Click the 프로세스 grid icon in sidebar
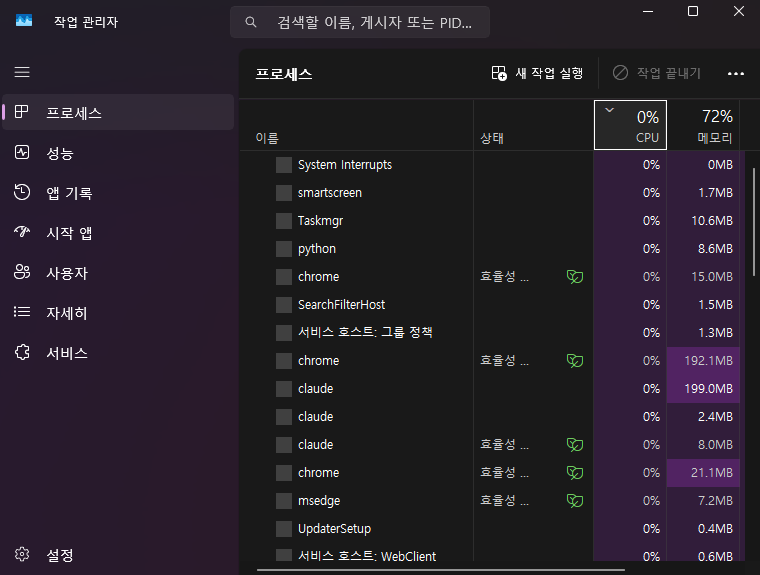The height and width of the screenshot is (575, 760). [21, 112]
